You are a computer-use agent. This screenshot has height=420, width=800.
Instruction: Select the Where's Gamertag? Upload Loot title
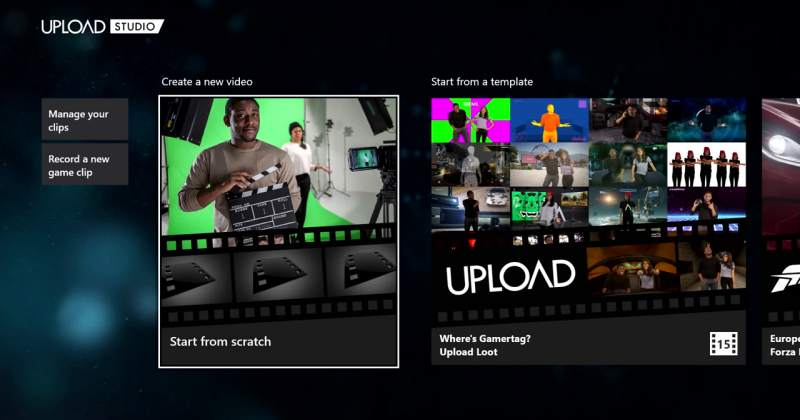[485, 345]
